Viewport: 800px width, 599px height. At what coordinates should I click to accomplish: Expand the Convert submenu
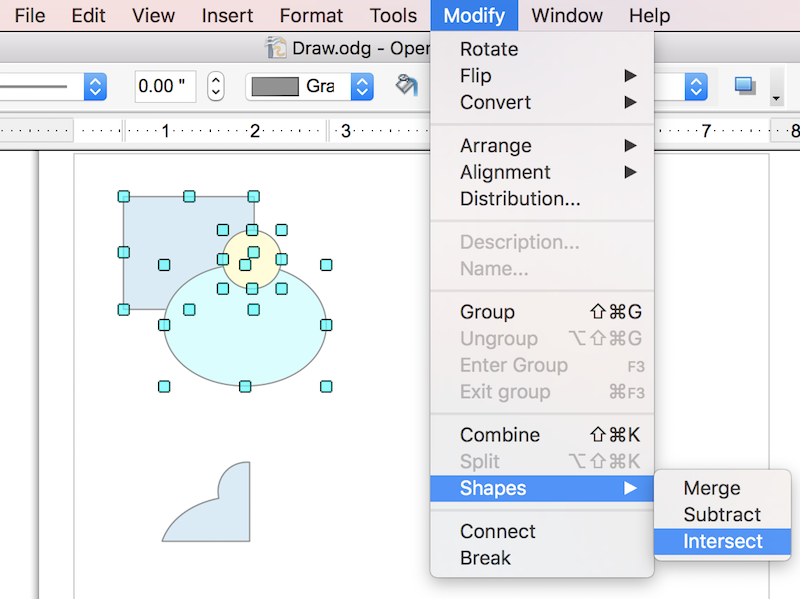[x=495, y=102]
